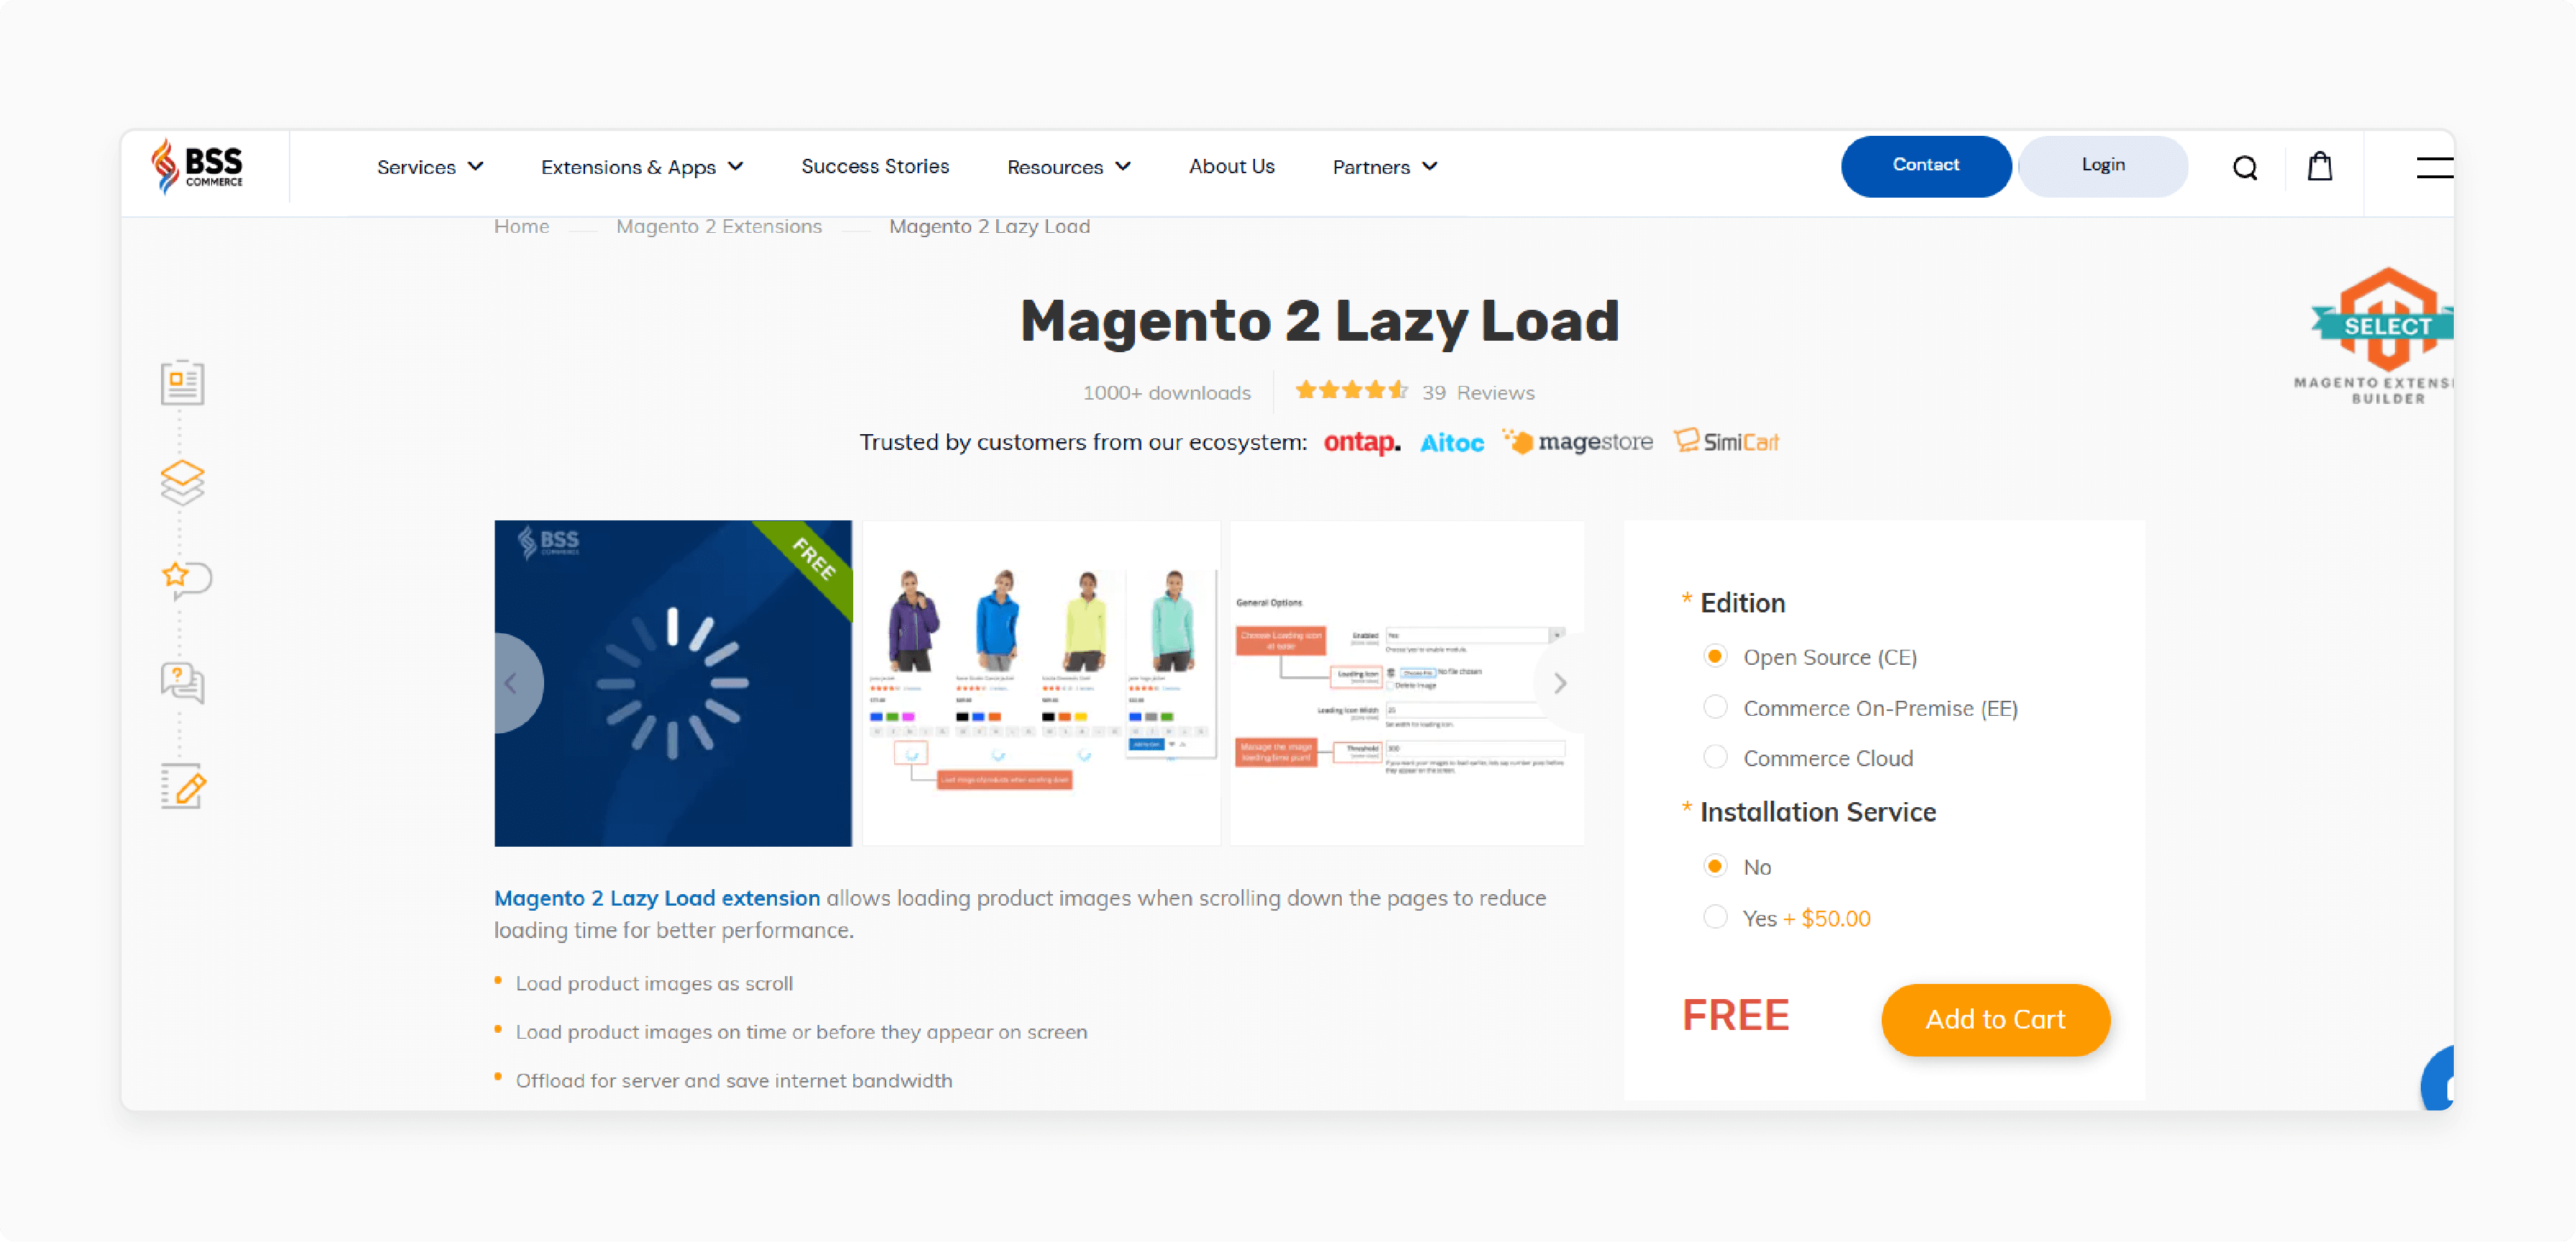
Task: Click the Contact button in header
Action: tap(1926, 165)
